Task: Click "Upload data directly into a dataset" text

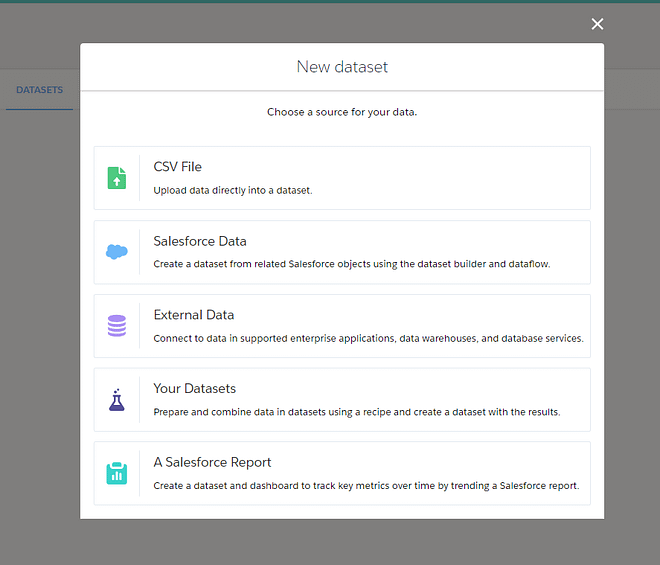Action: click(x=233, y=190)
